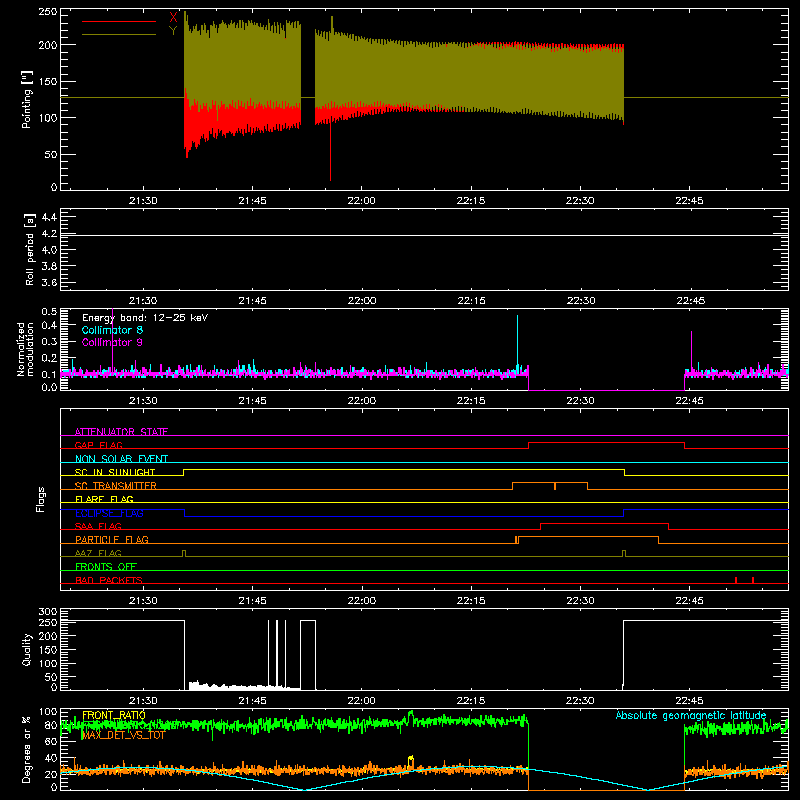Select the Pointing axis label

pyautogui.click(x=27, y=99)
